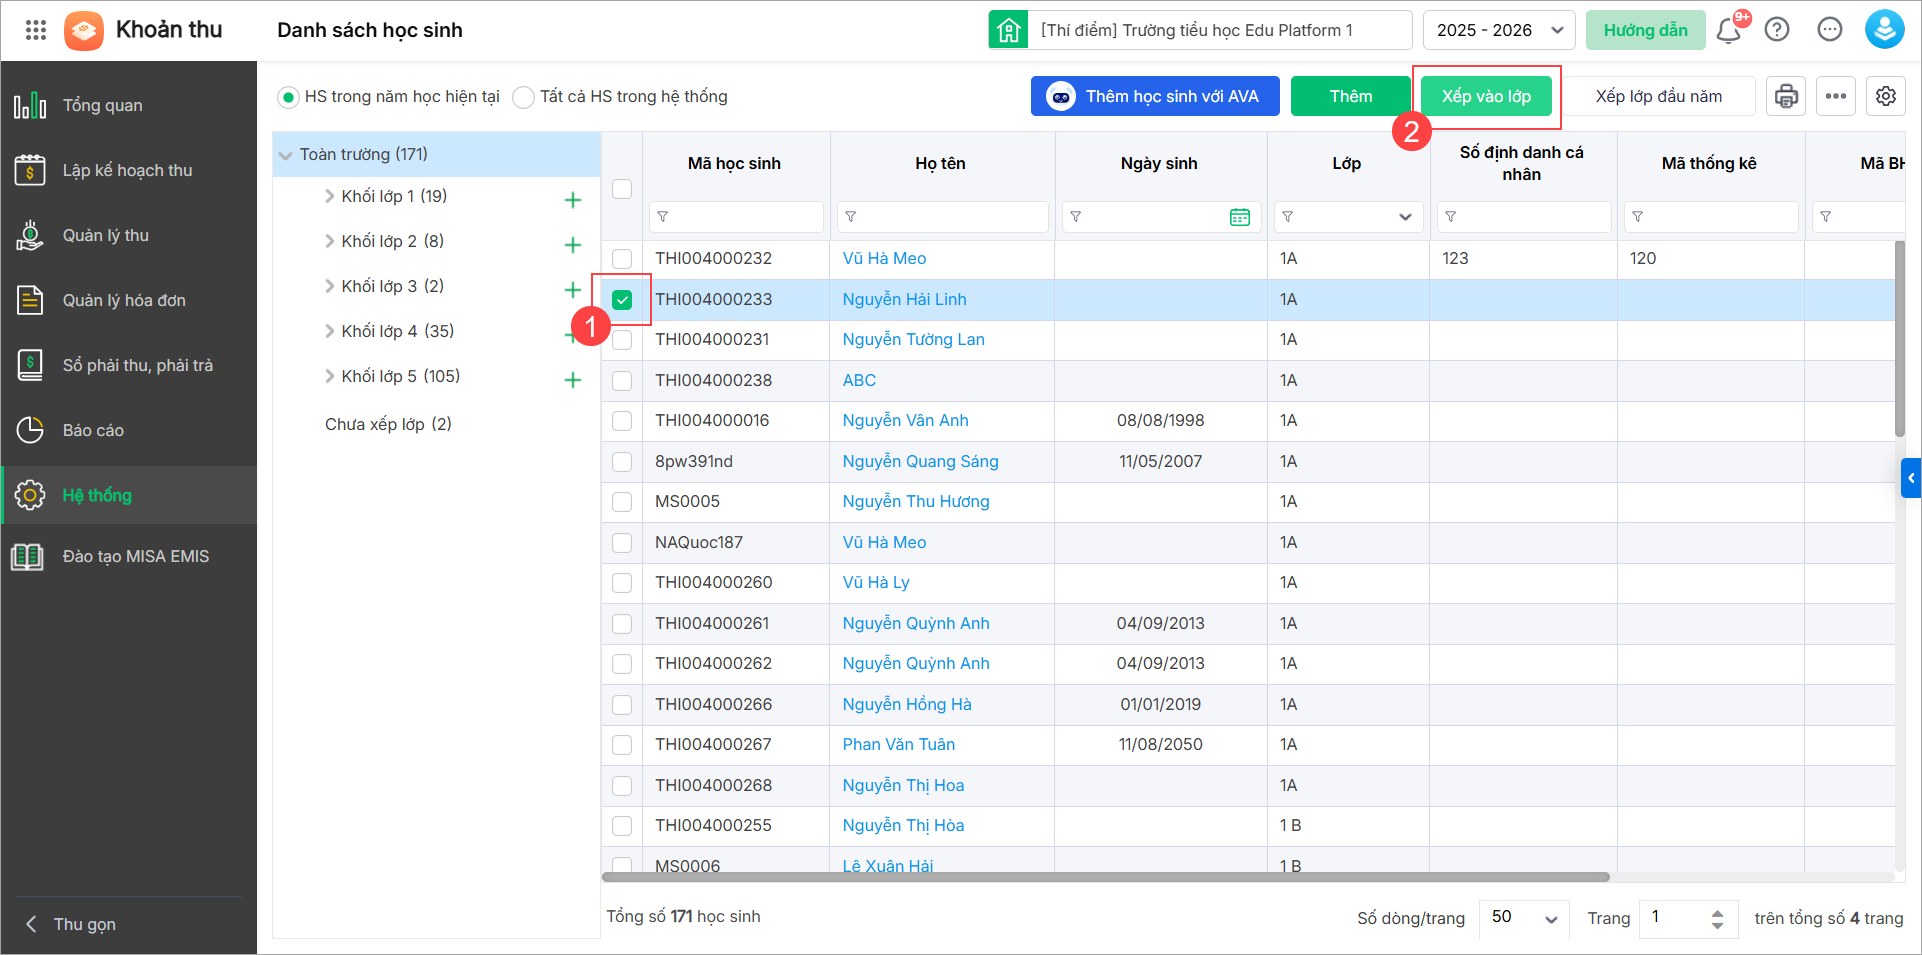1922x955 pixels.
Task: Open Tổng quan in the sidebar
Action: point(129,105)
